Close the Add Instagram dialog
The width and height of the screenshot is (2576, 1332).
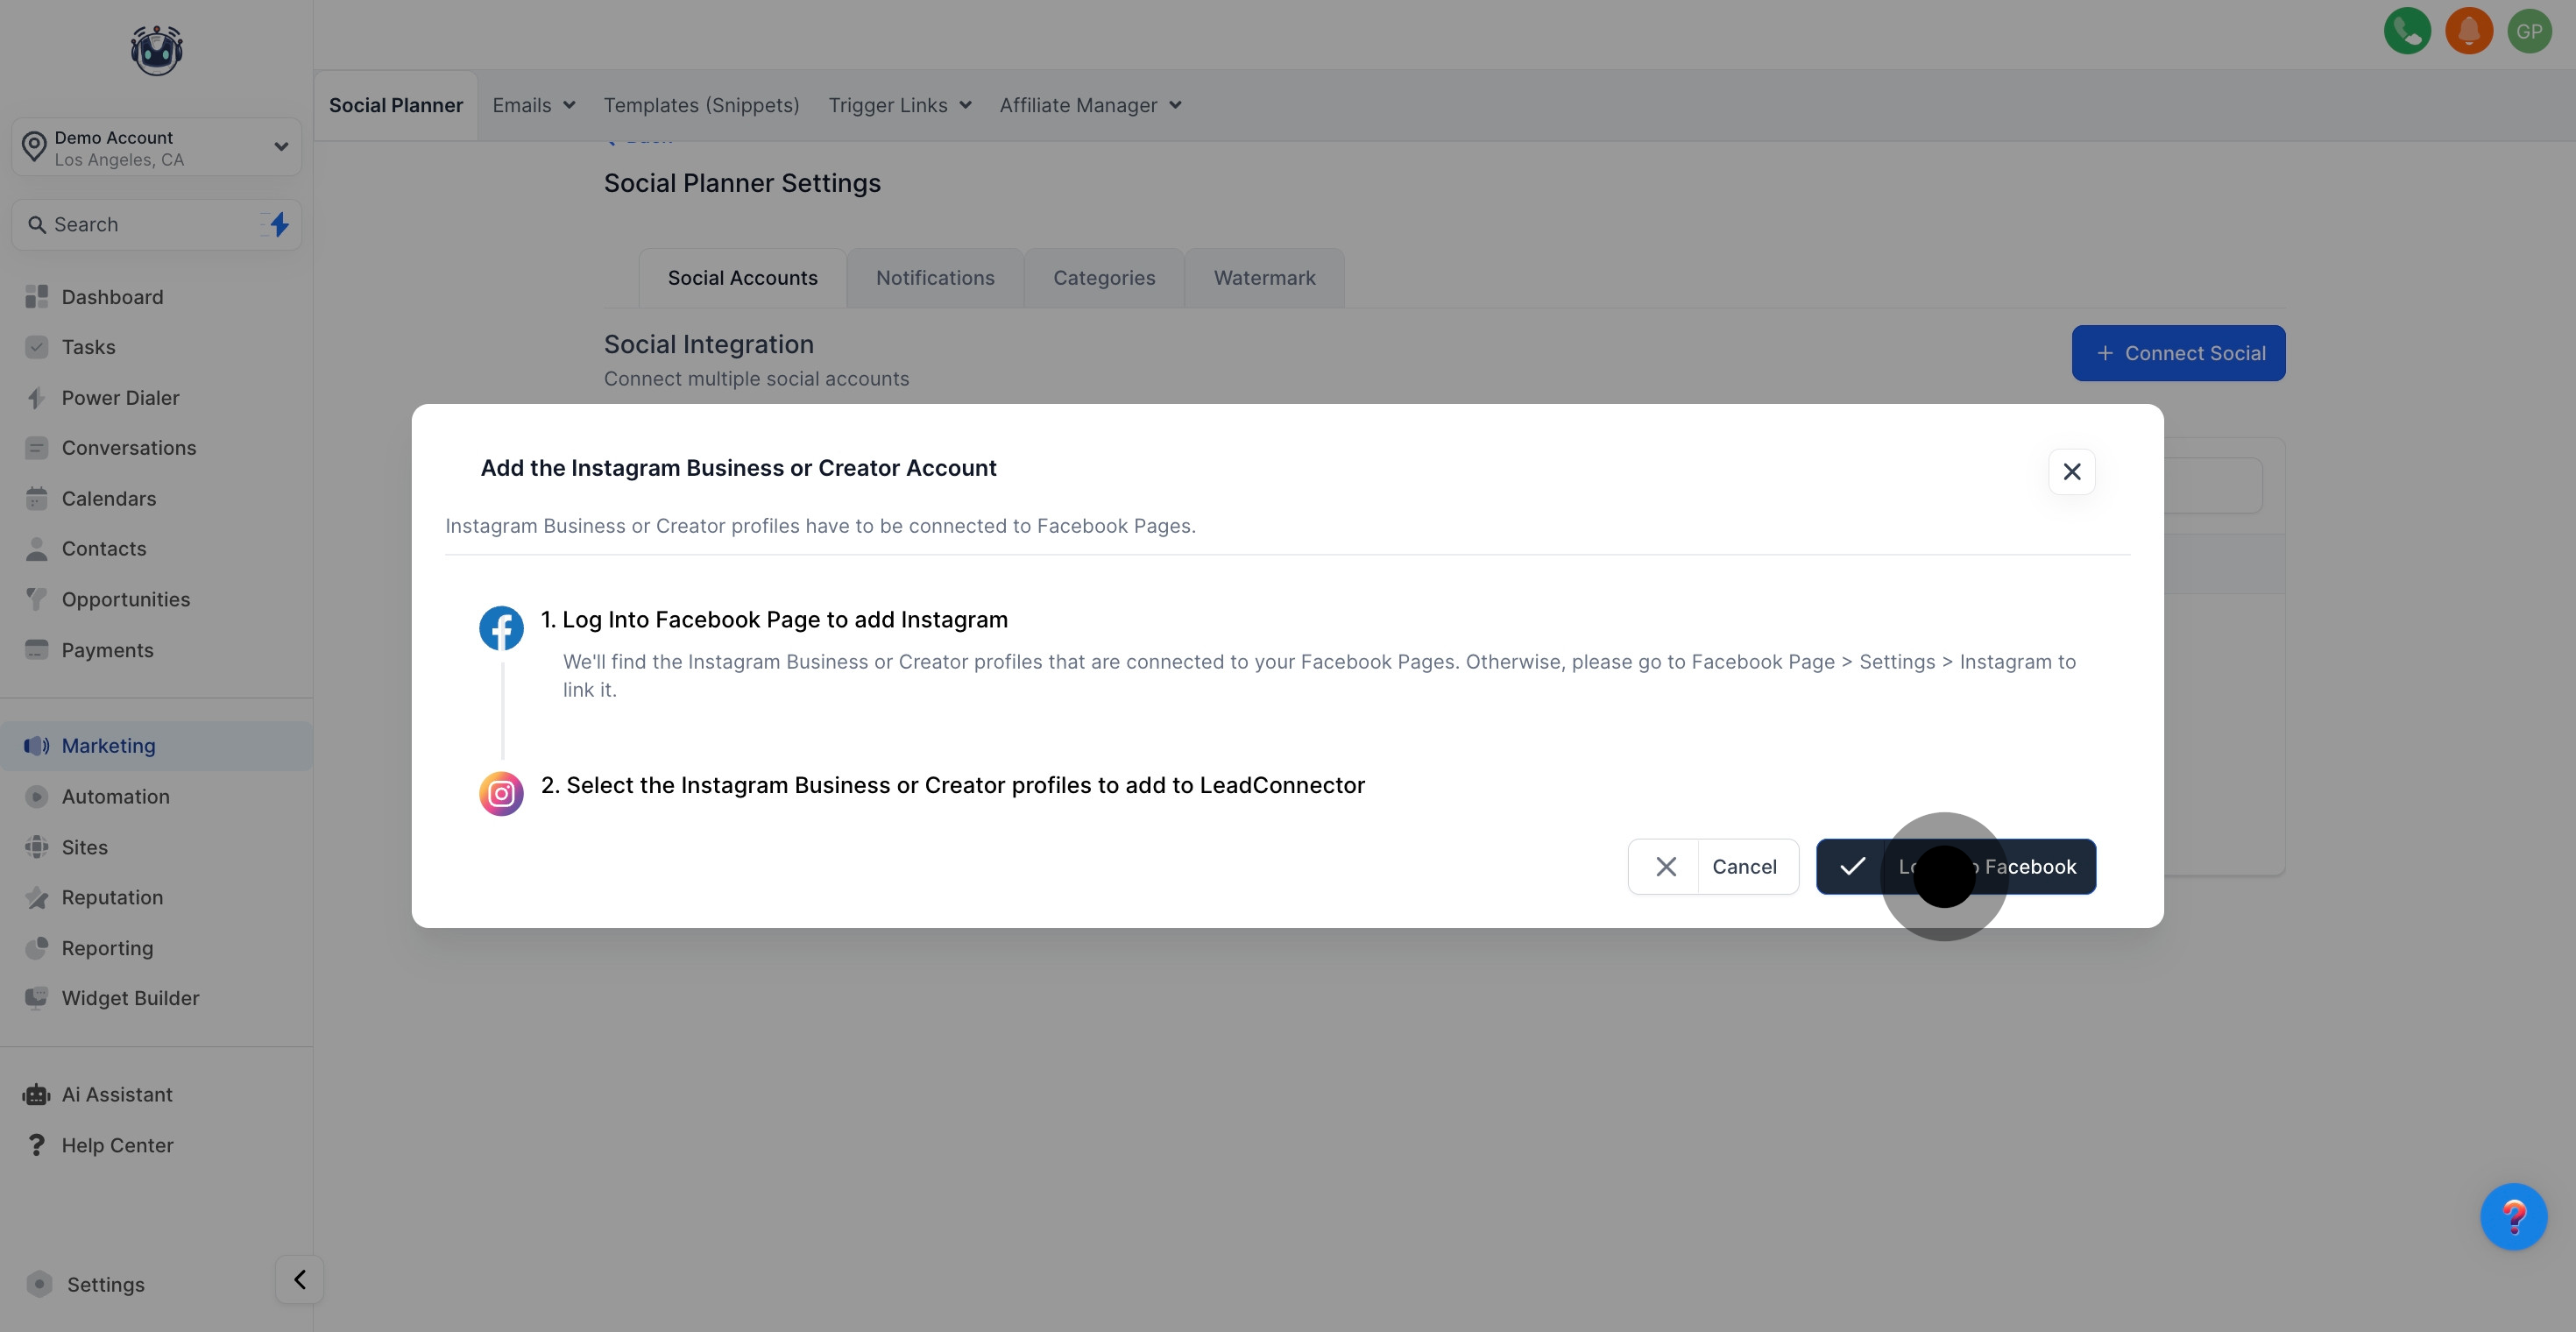coord(2071,471)
